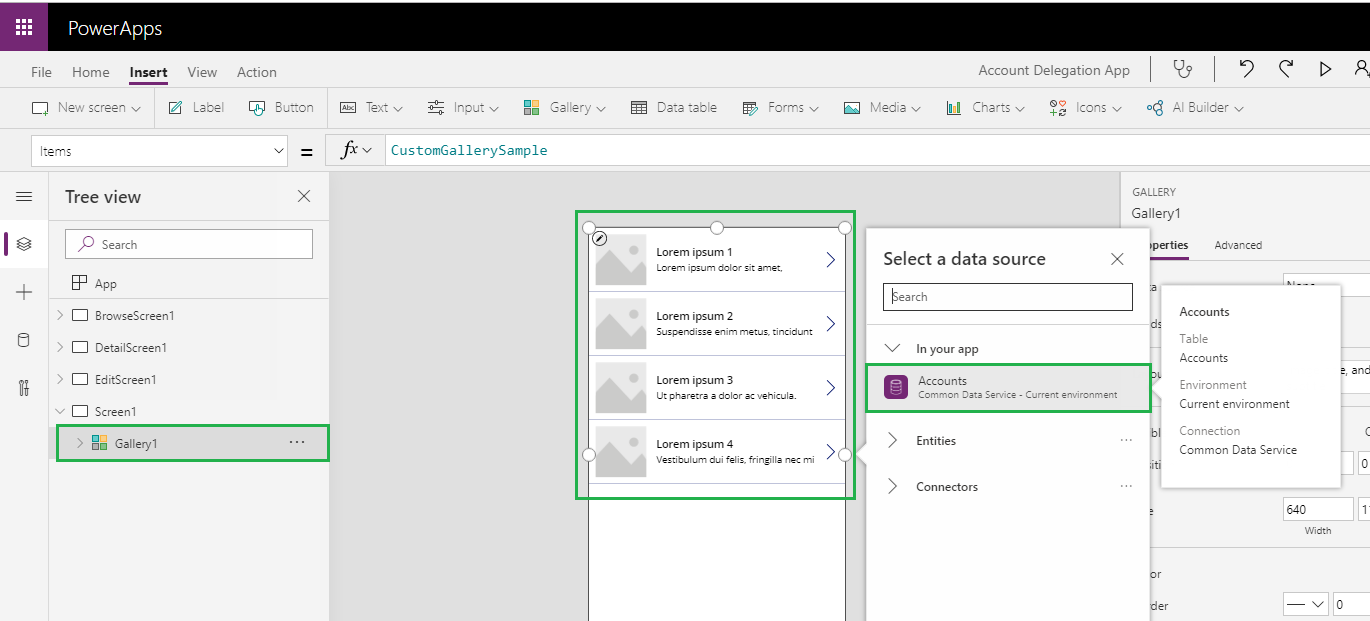Toggle the hamburger menu in left rail
1370x621 pixels.
click(x=24, y=197)
